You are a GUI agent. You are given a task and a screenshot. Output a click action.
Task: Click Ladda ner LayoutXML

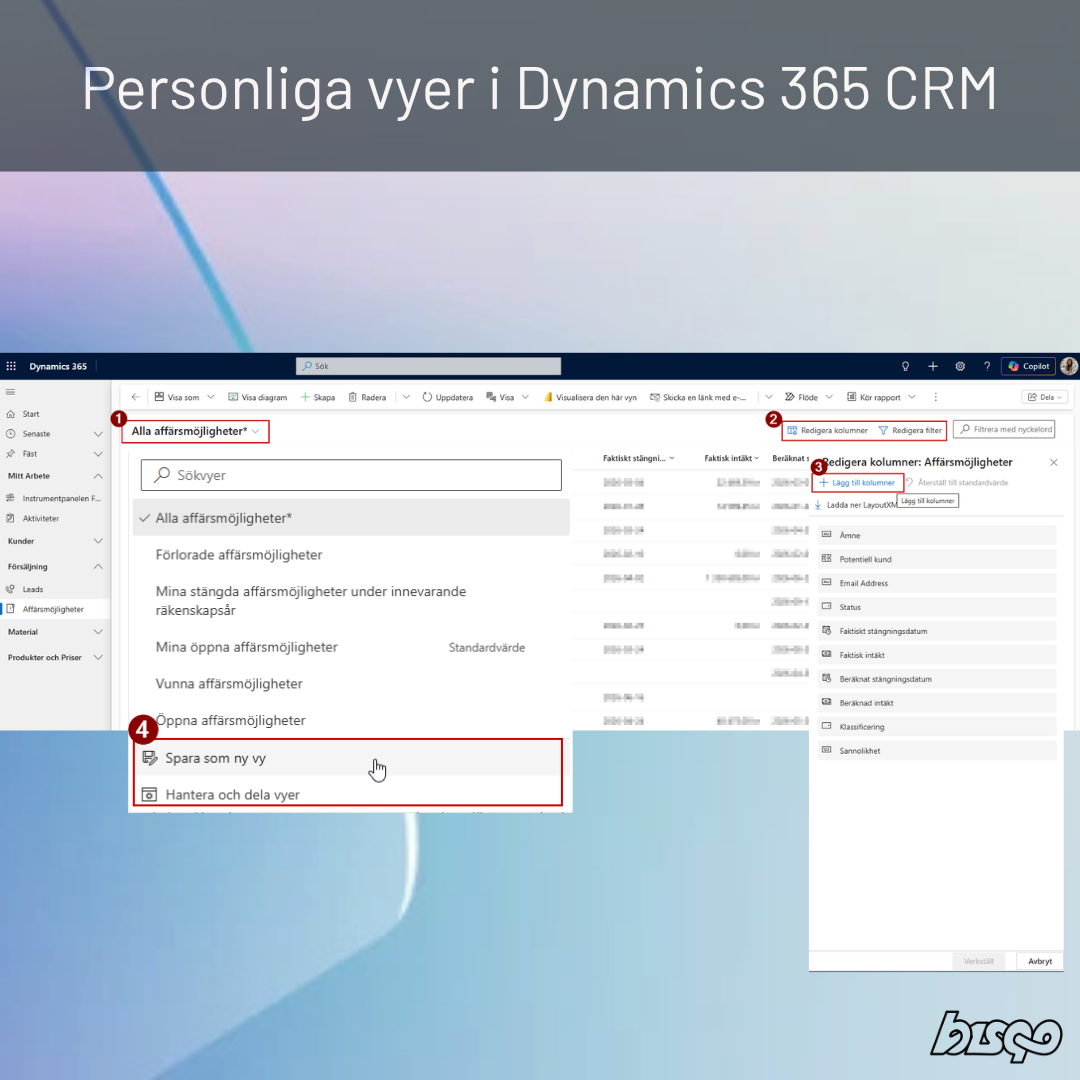(x=856, y=505)
